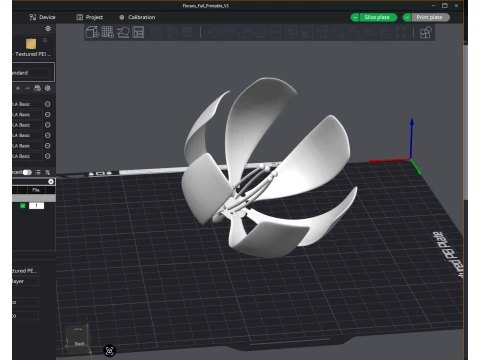The height and width of the screenshot is (360, 480).
Task: Click the gold Textured PEI bed swatch
Action: [31, 44]
